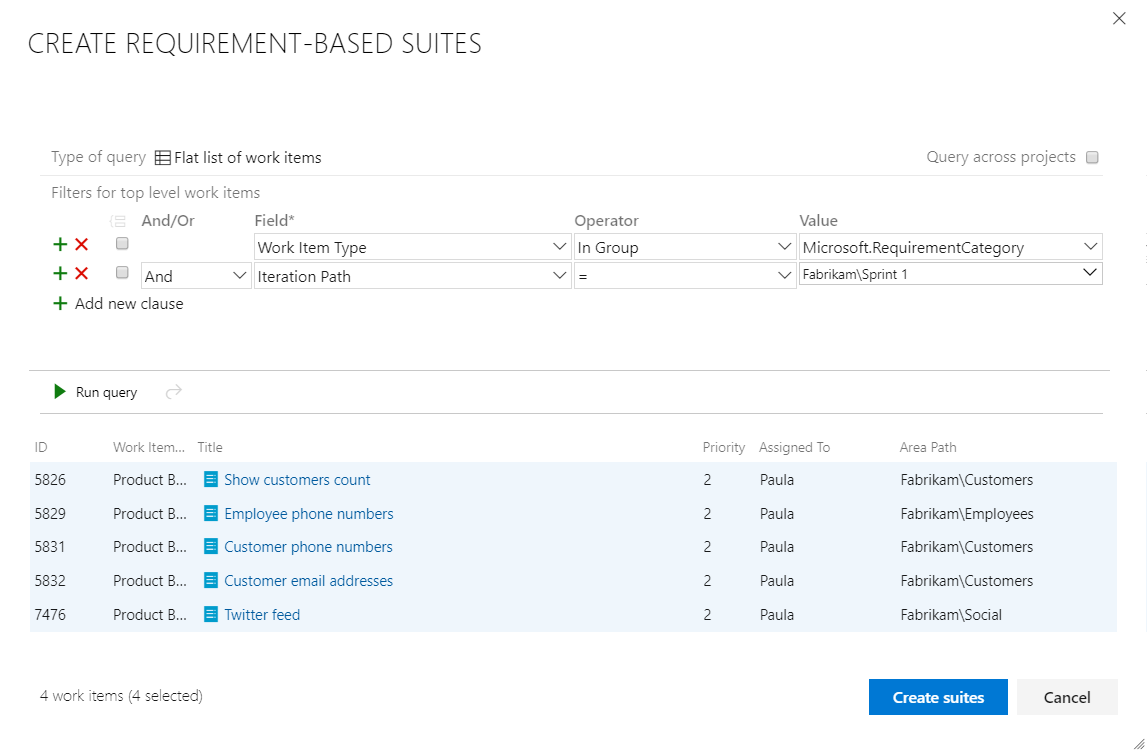The height and width of the screenshot is (752, 1147).
Task: Insert clause above Iteration Path row
Action: 60,274
